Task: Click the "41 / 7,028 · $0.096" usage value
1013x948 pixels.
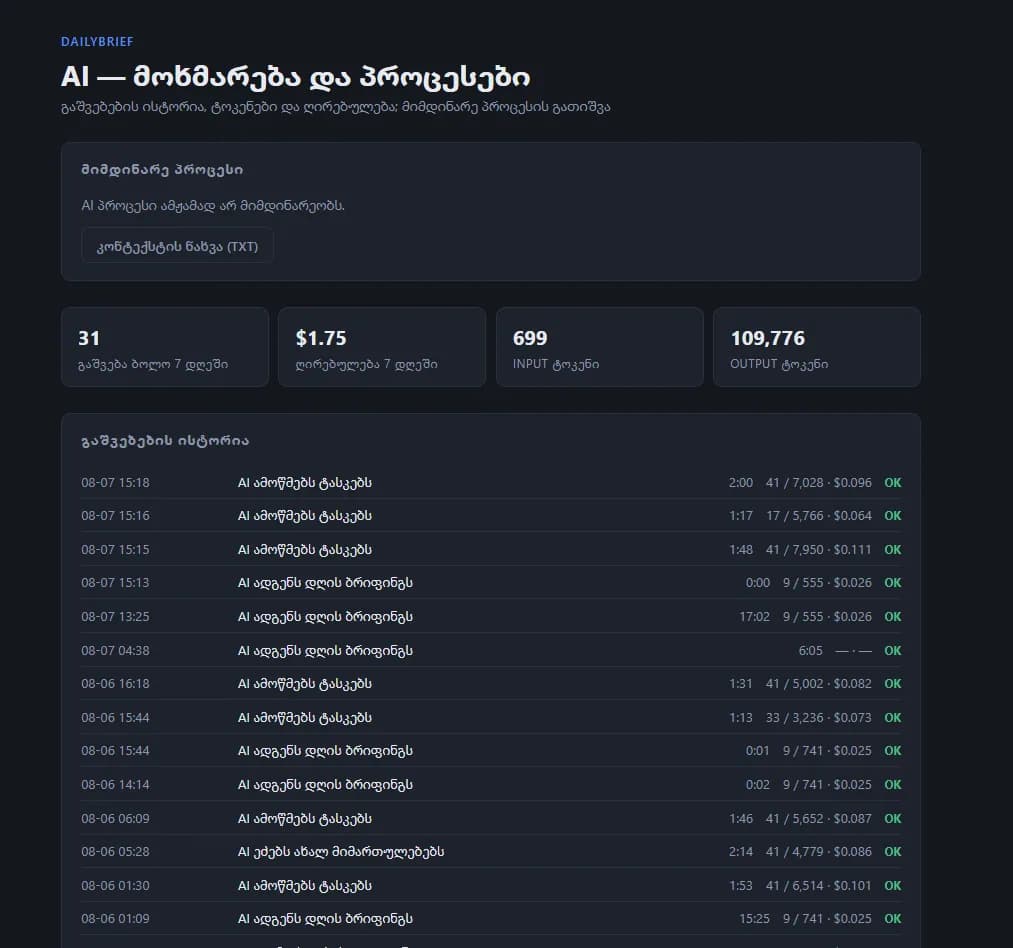Action: click(819, 483)
